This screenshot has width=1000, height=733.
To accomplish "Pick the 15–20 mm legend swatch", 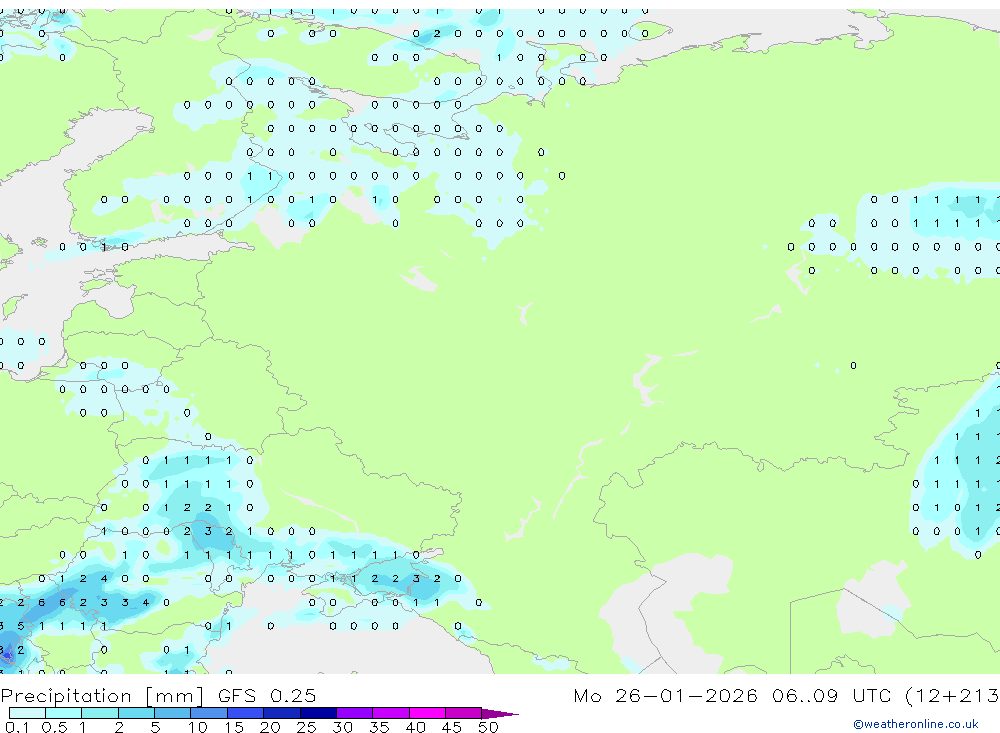I will click(246, 713).
